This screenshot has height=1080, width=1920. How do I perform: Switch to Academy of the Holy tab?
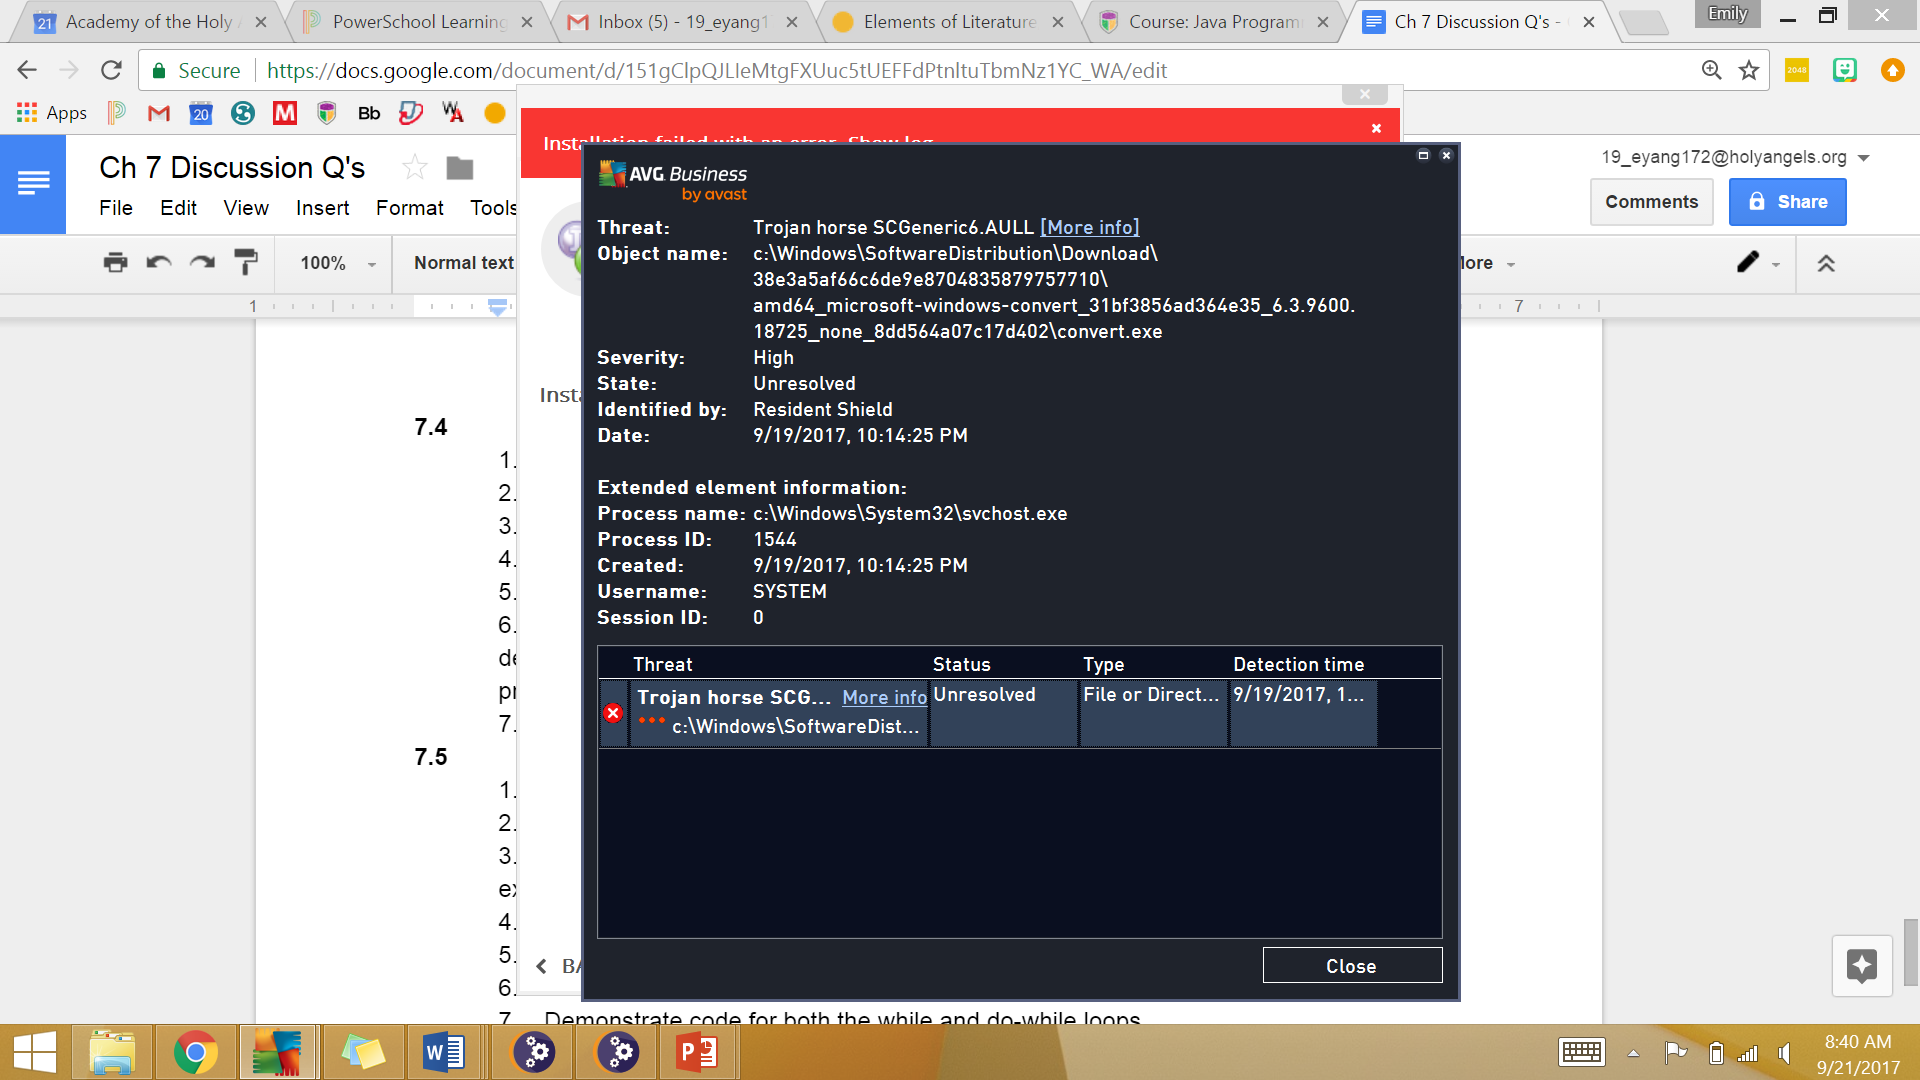click(149, 22)
